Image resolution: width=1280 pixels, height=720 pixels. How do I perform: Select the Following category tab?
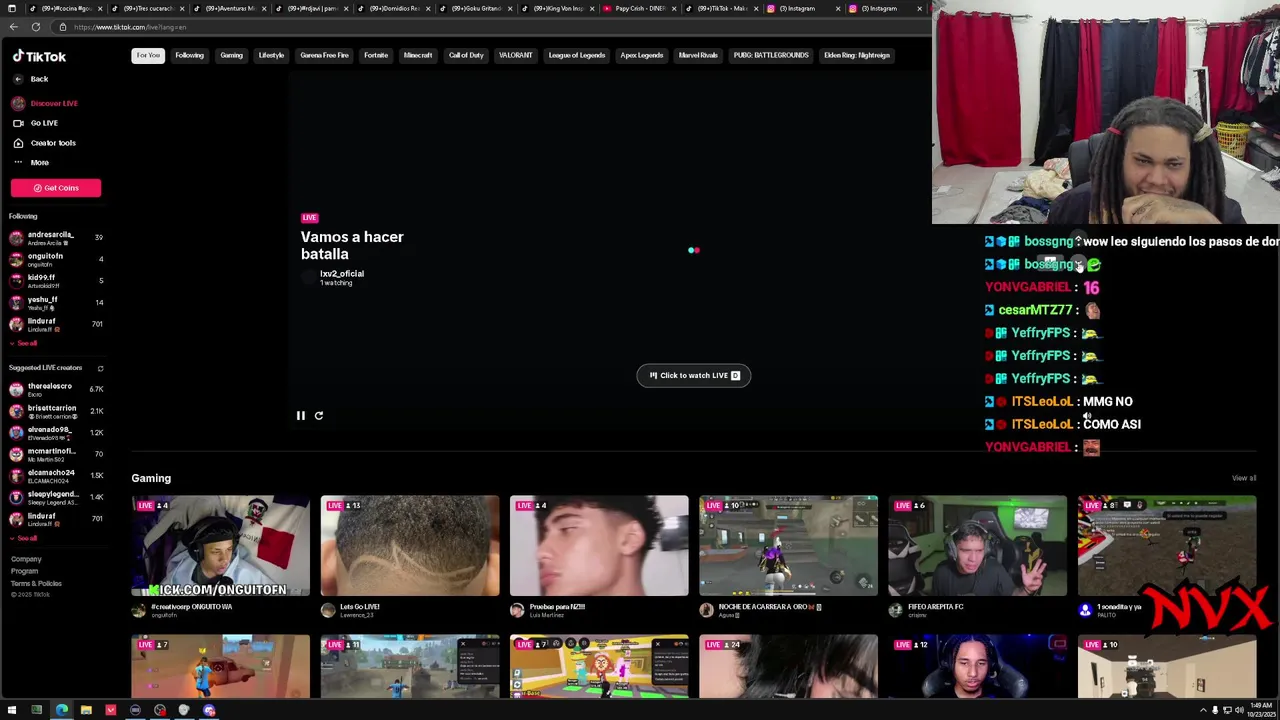(x=189, y=55)
